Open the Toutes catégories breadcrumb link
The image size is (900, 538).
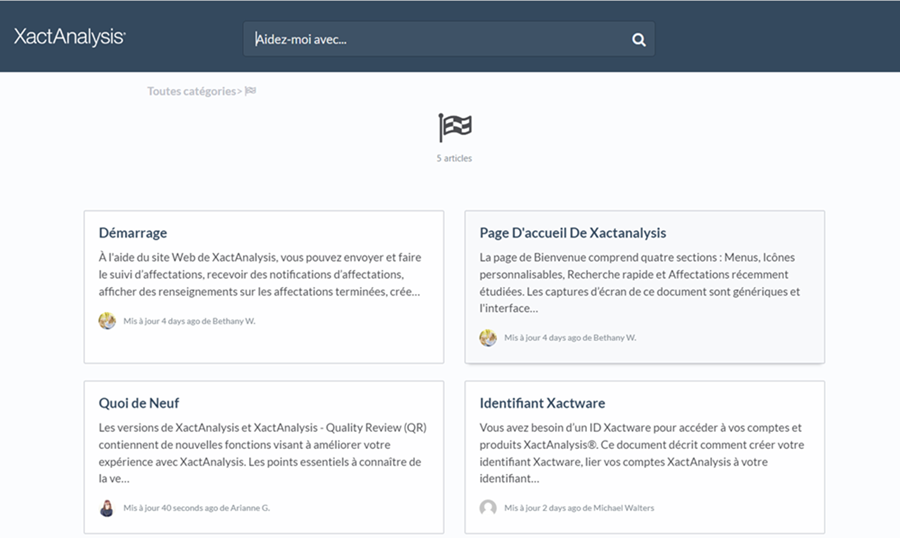[x=191, y=91]
